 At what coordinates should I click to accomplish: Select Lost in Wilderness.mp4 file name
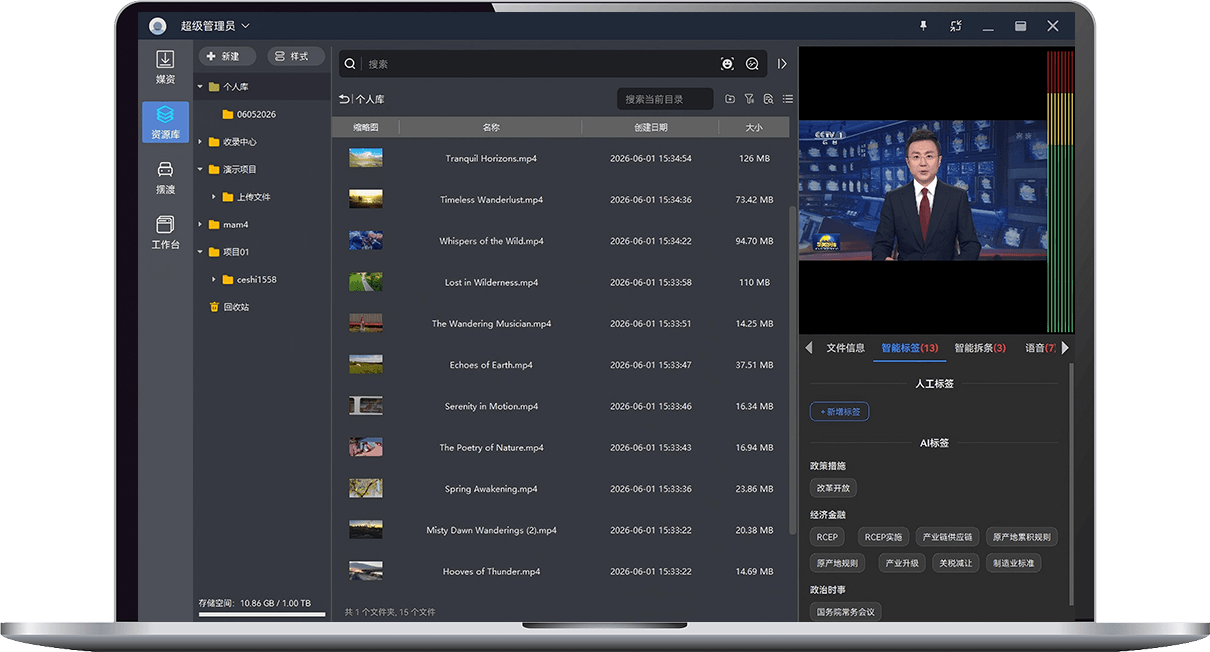click(491, 282)
